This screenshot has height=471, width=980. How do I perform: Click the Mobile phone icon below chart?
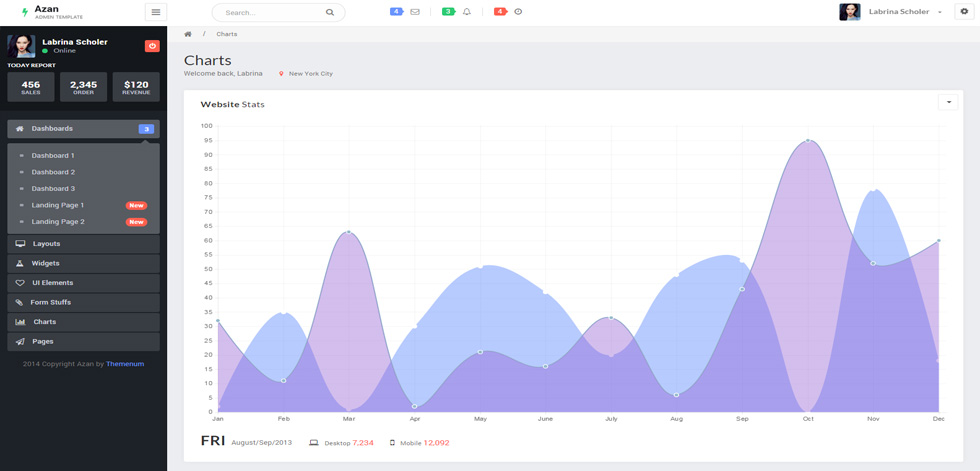pos(392,443)
